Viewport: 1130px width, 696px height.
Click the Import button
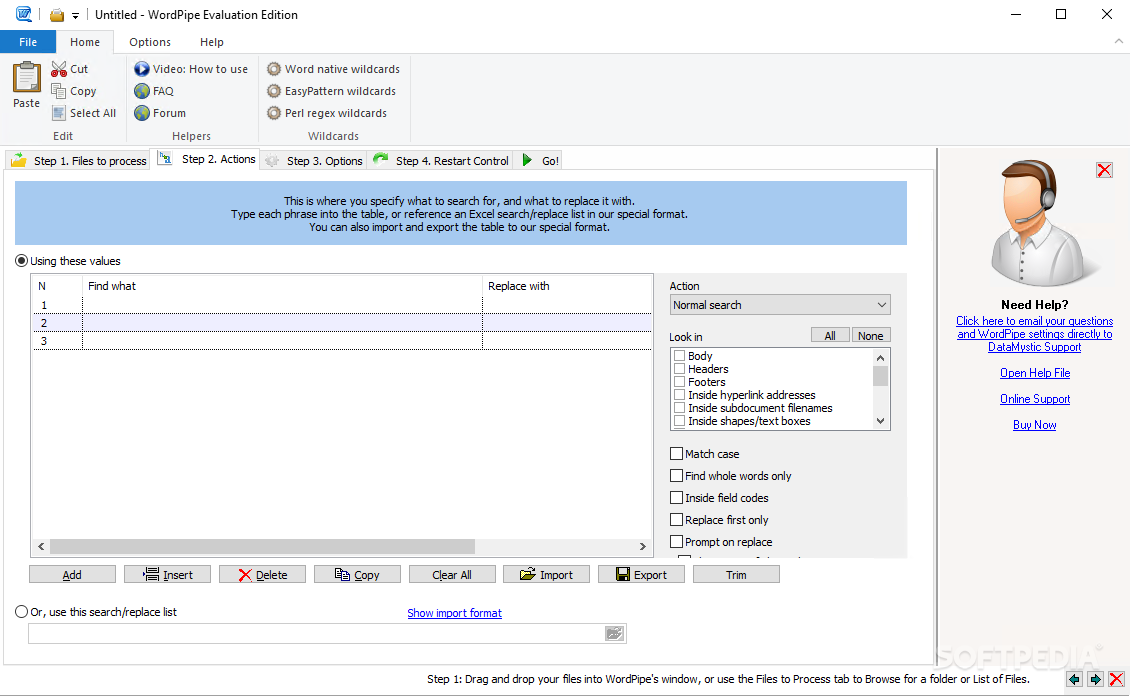pos(546,574)
